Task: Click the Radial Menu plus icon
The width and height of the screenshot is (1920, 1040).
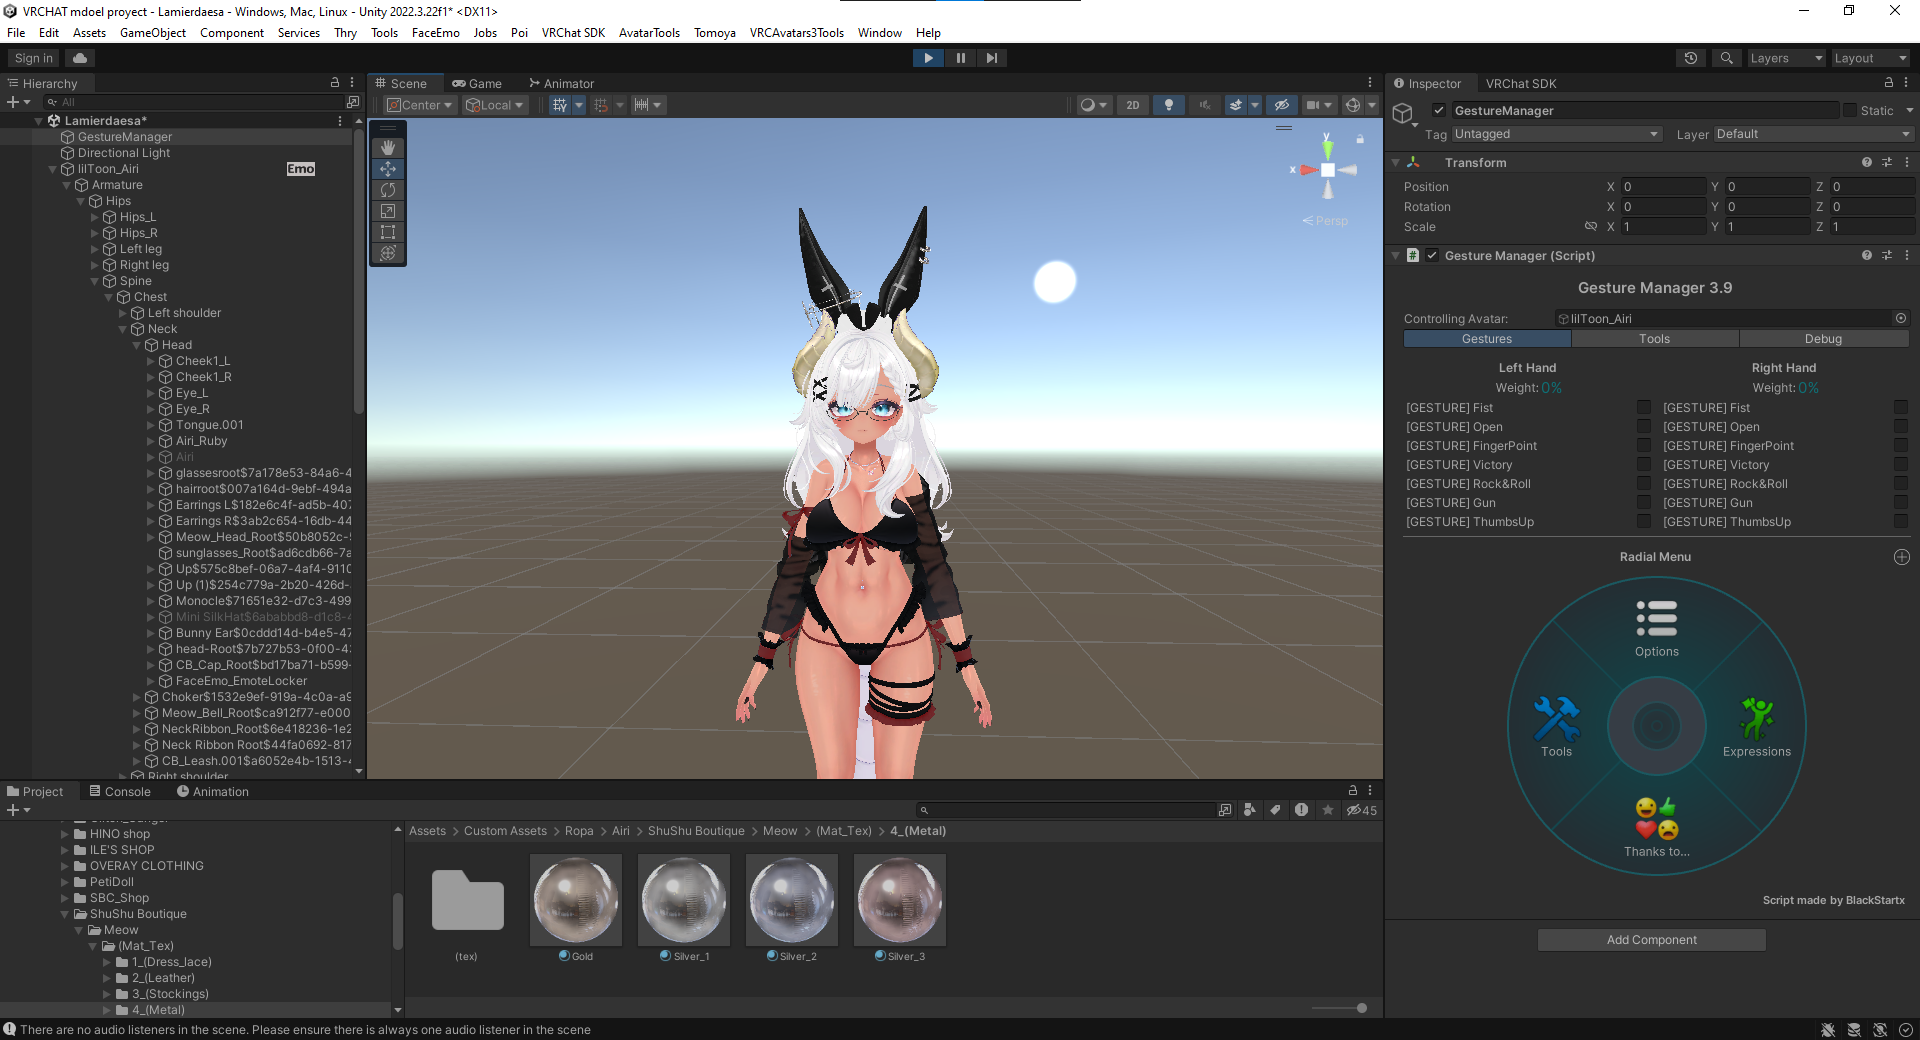Action: [1901, 557]
